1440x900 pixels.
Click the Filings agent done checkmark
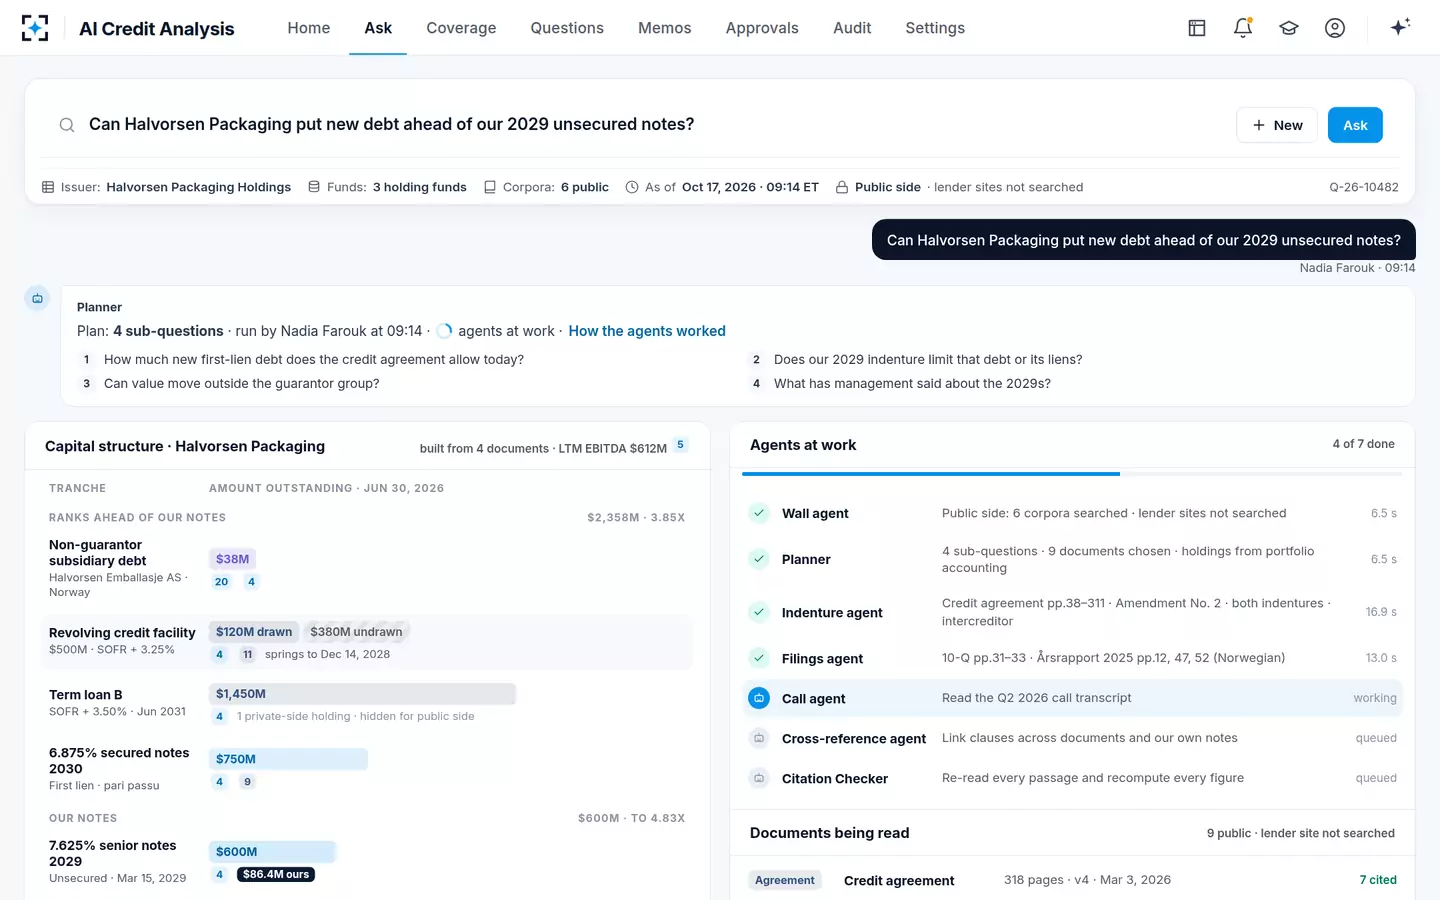pos(759,658)
